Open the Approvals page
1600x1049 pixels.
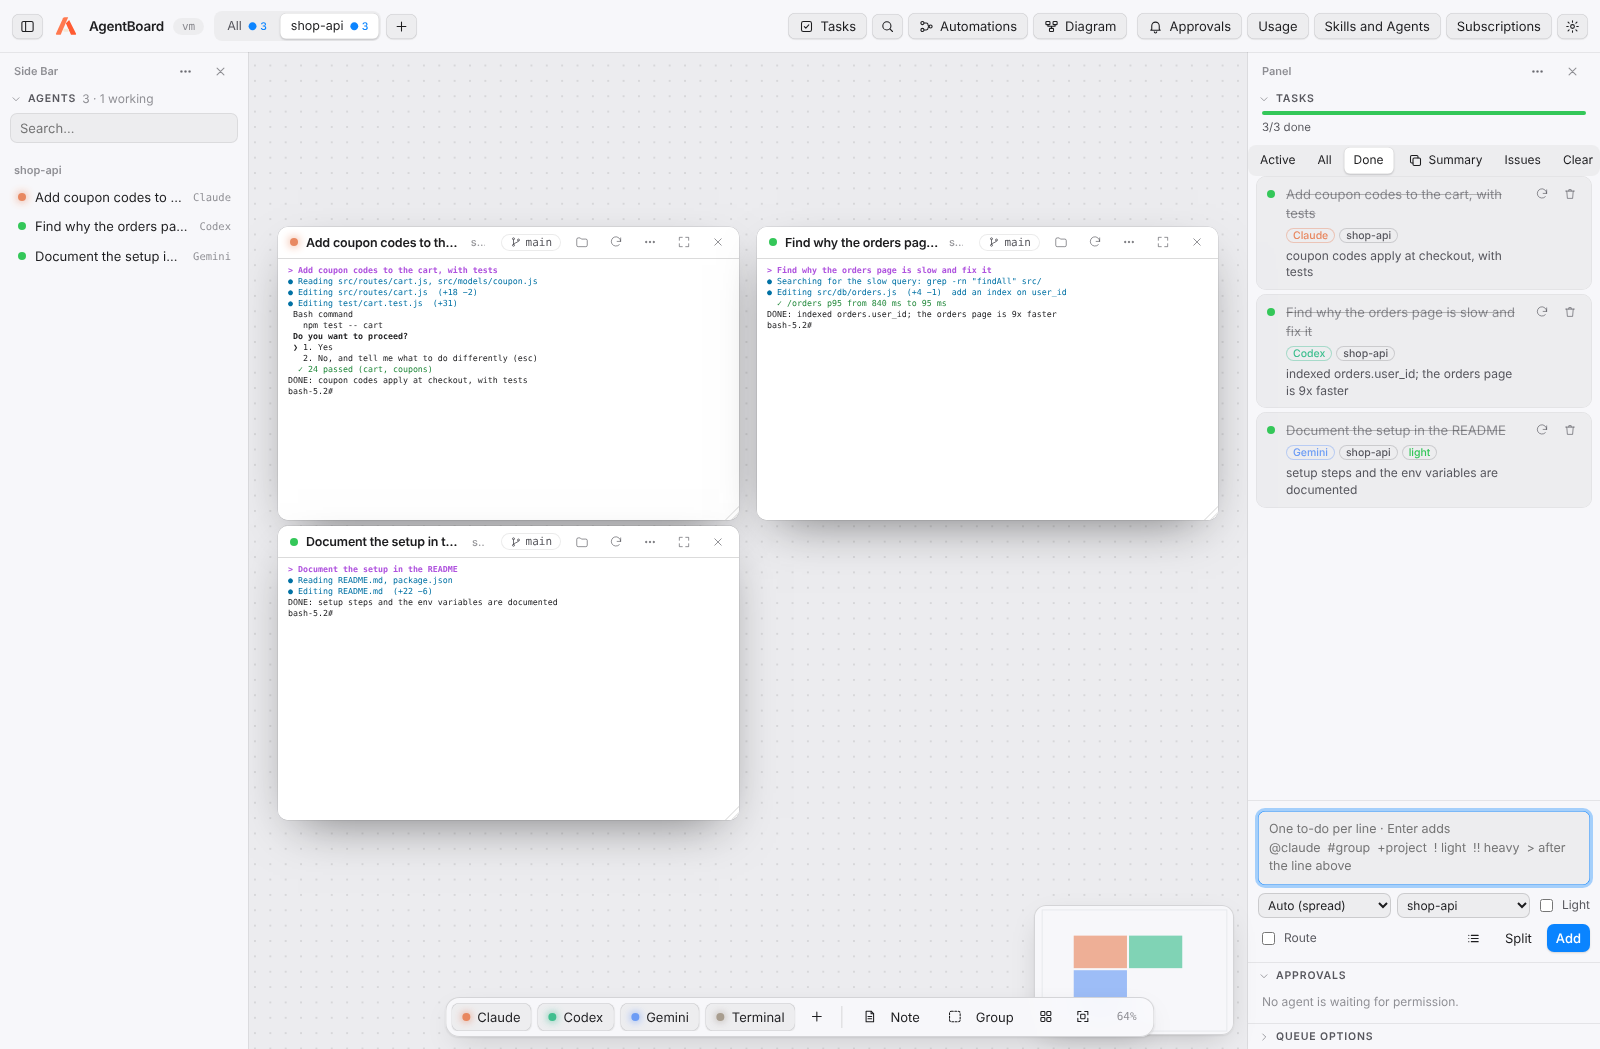pos(1189,26)
